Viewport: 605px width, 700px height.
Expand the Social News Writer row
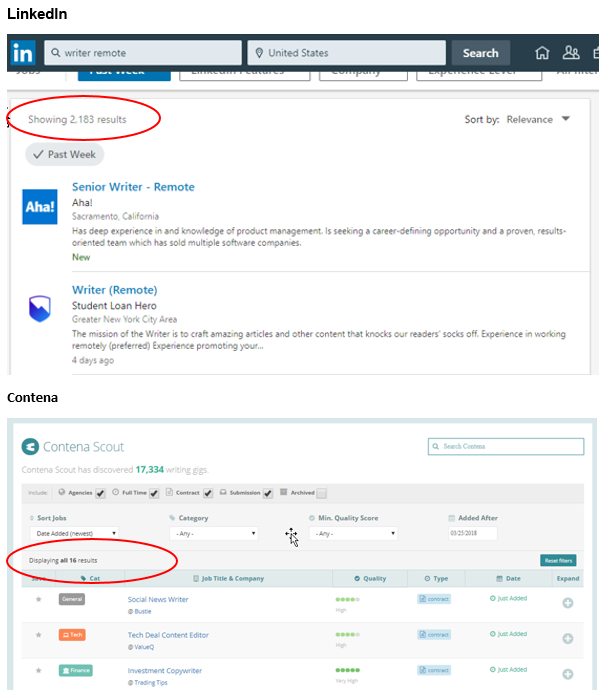click(567, 603)
